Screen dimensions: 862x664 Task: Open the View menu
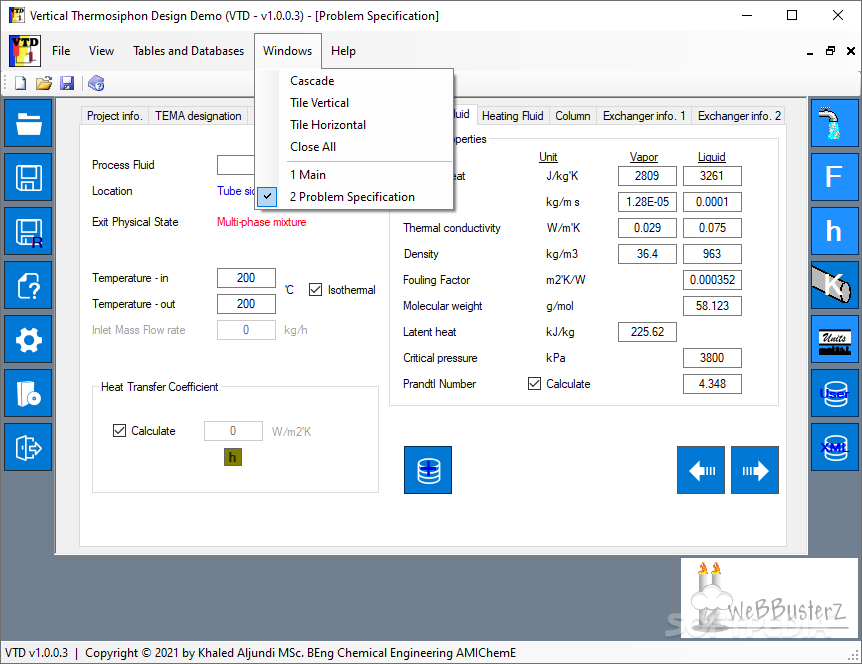101,51
